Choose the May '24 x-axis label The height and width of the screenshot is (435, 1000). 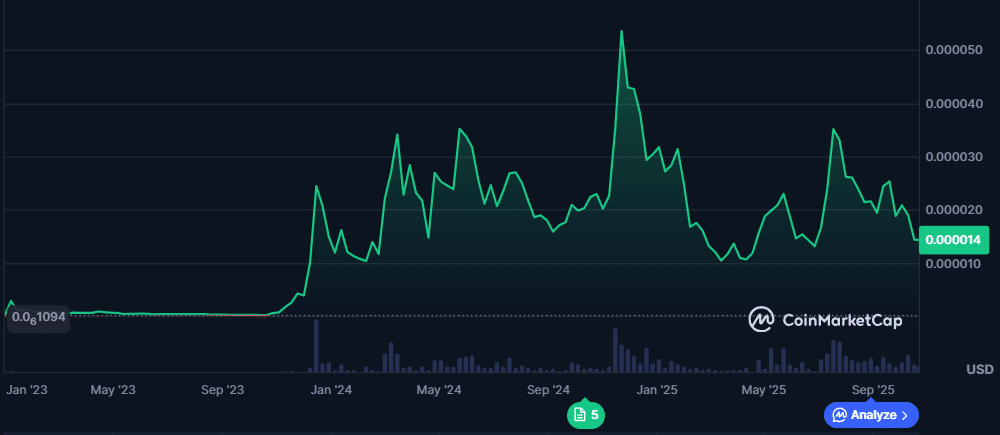click(438, 388)
